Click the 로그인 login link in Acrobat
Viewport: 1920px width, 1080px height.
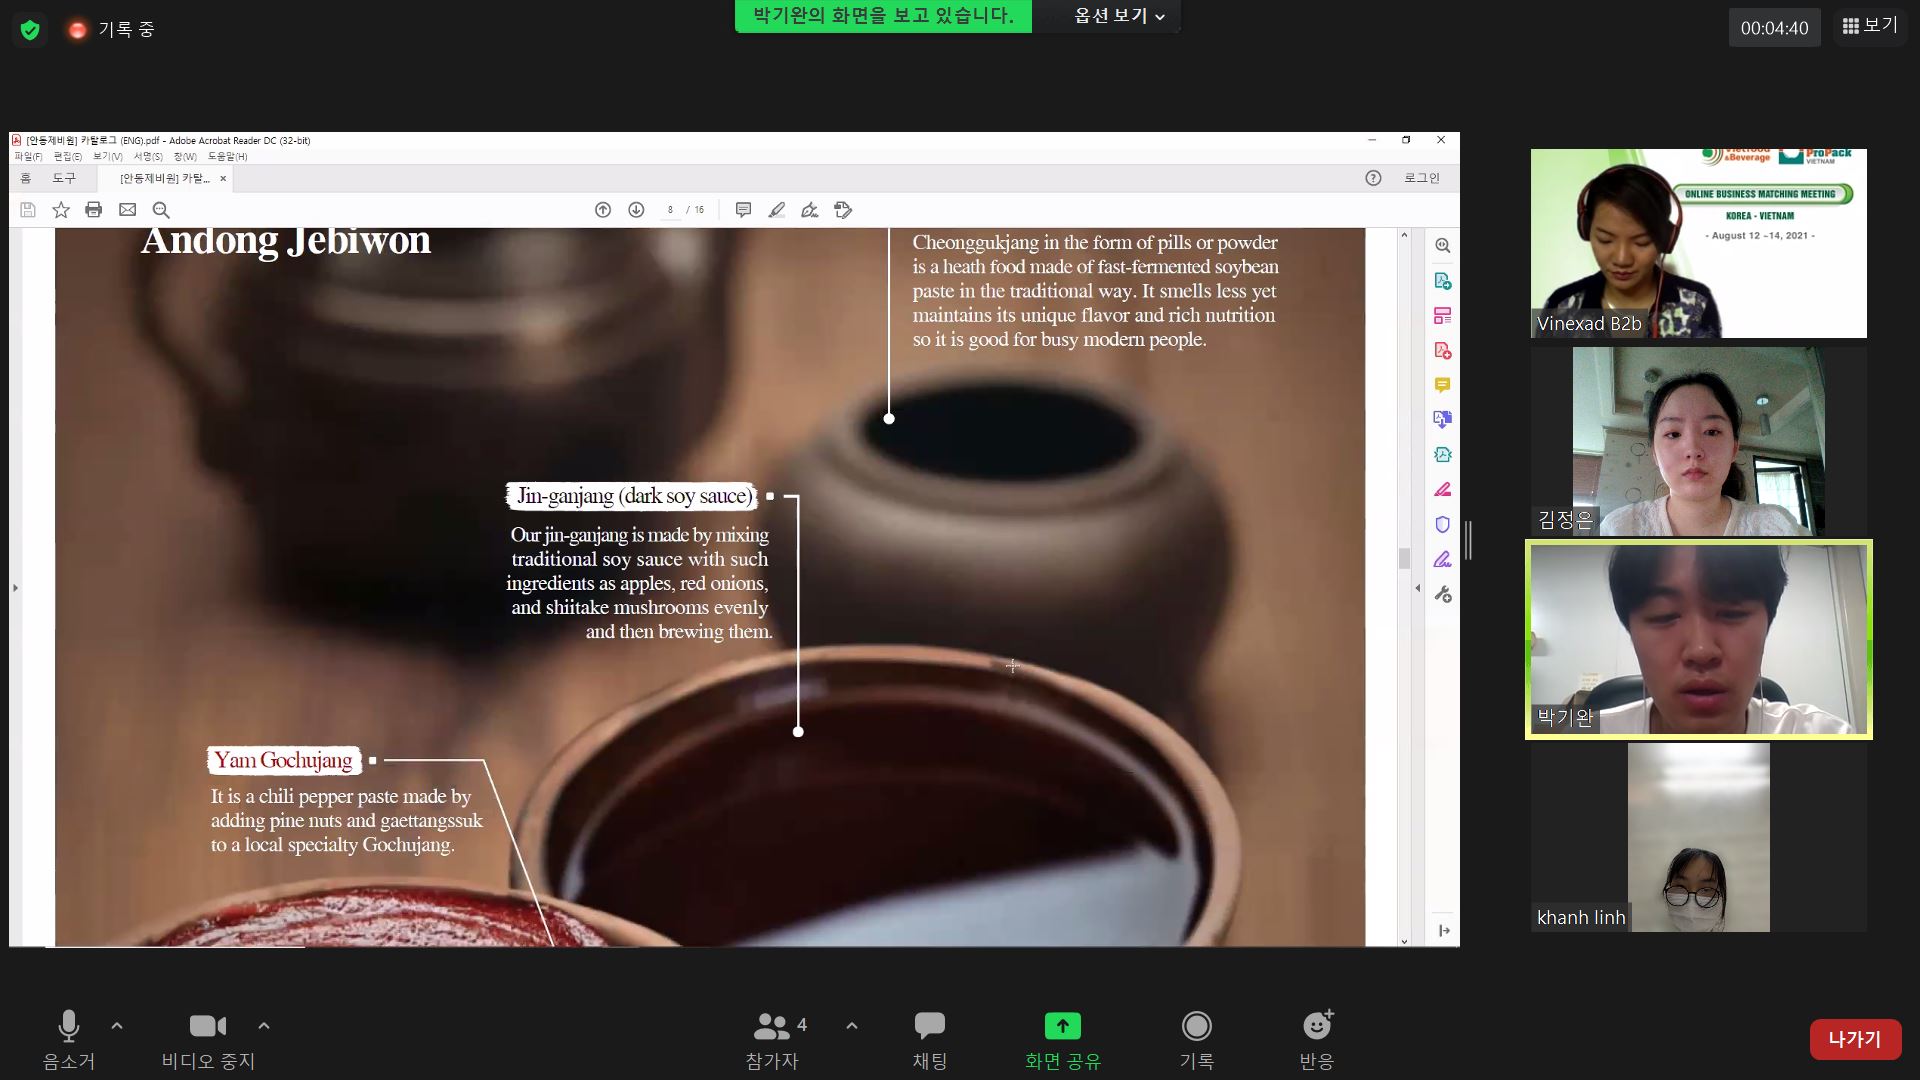tap(1421, 178)
